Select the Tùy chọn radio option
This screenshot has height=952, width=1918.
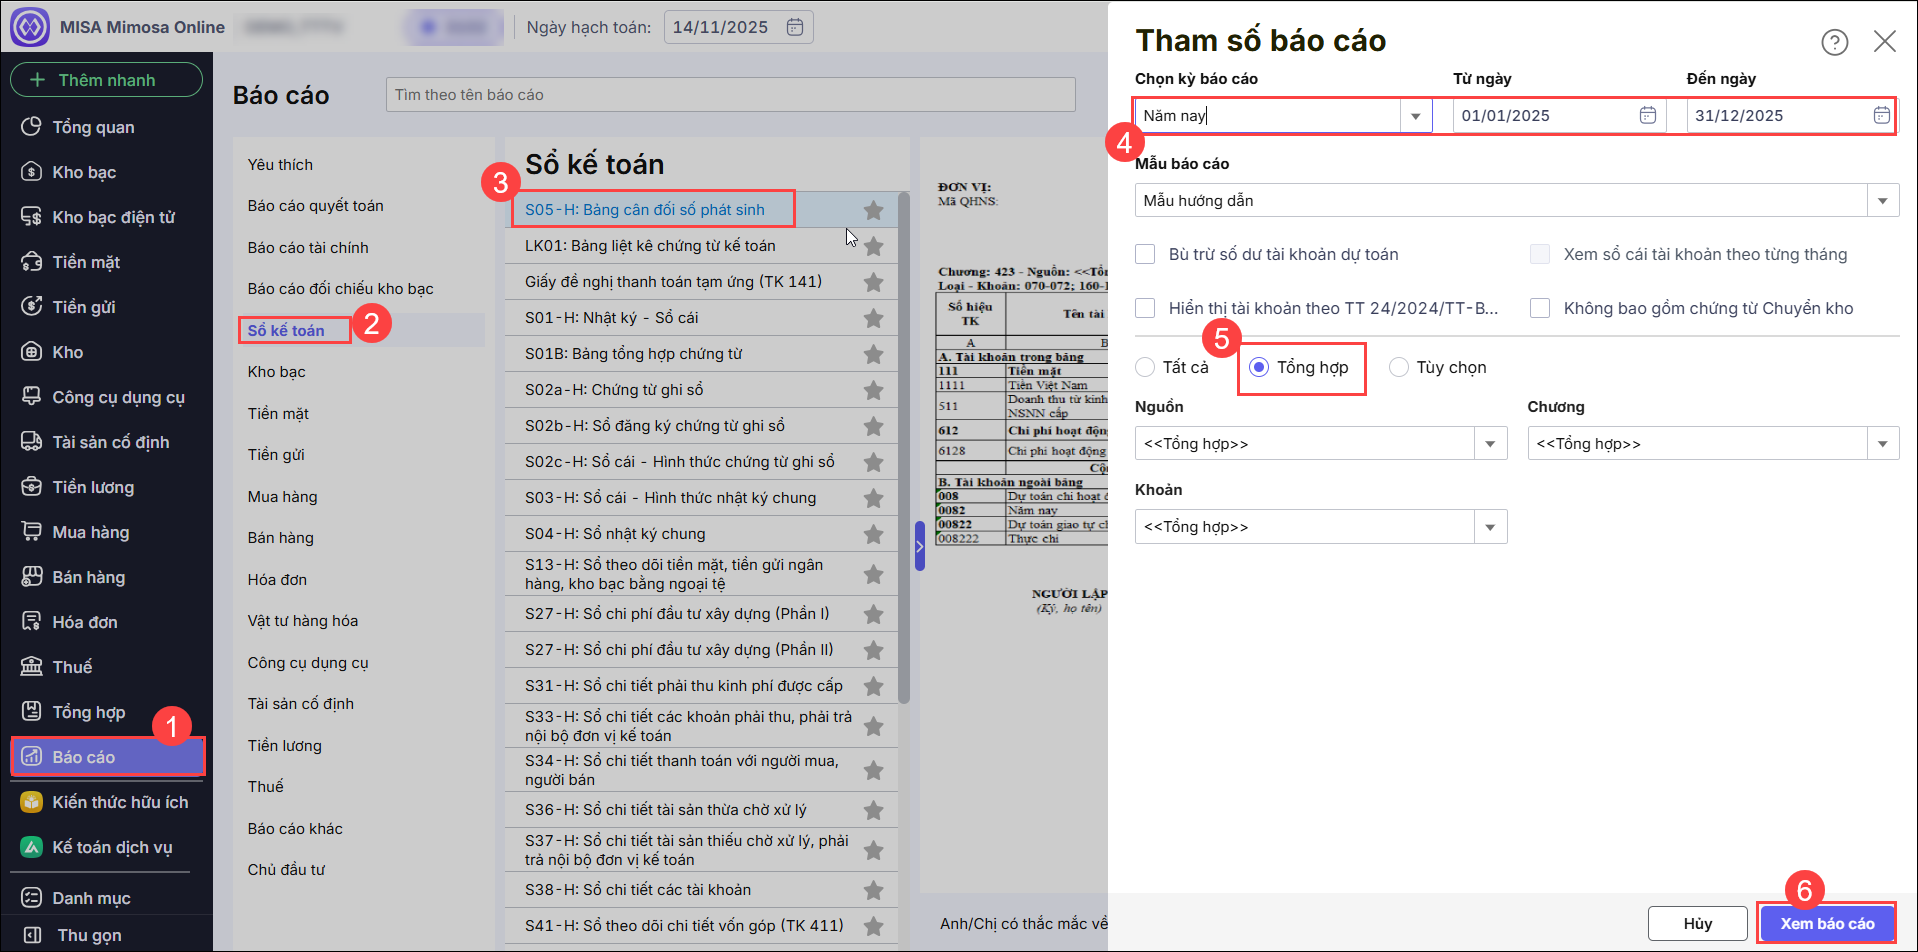(1398, 367)
